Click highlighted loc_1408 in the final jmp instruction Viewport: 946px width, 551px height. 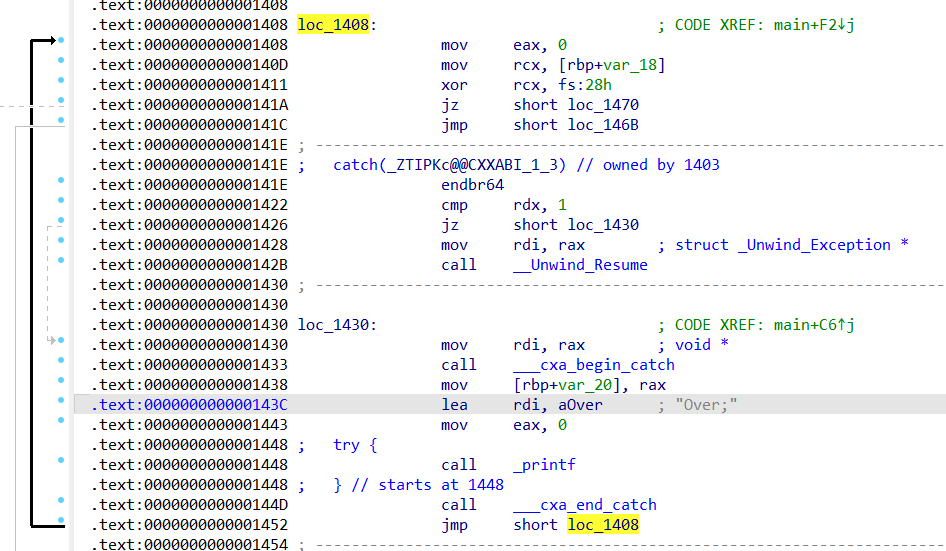click(x=603, y=525)
